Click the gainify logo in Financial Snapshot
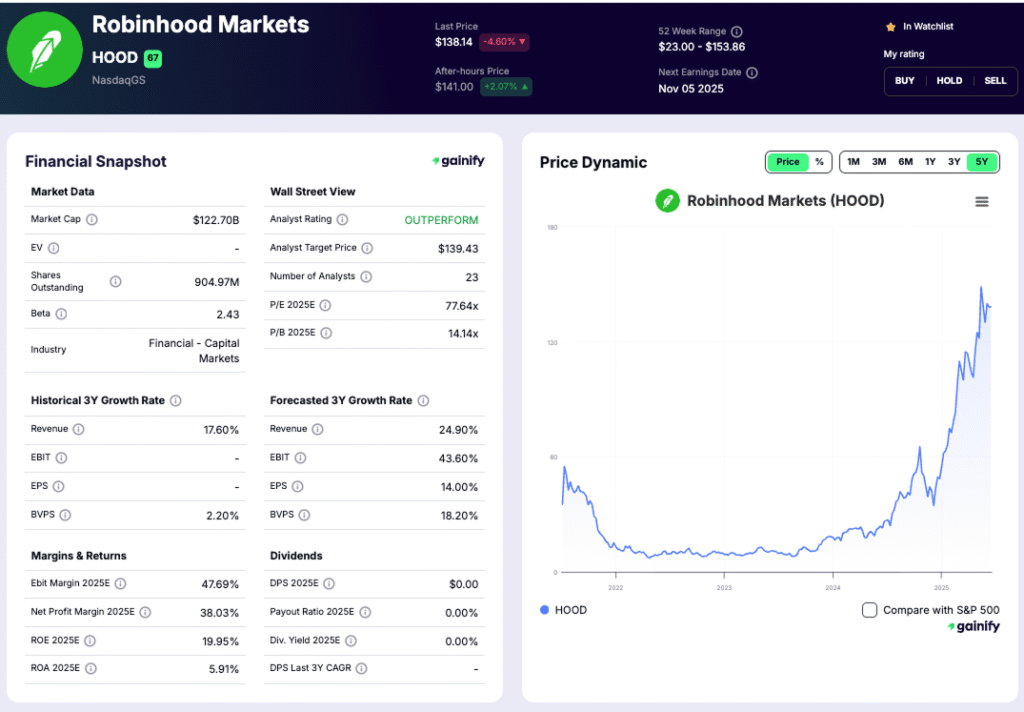The height and width of the screenshot is (712, 1024). [458, 161]
